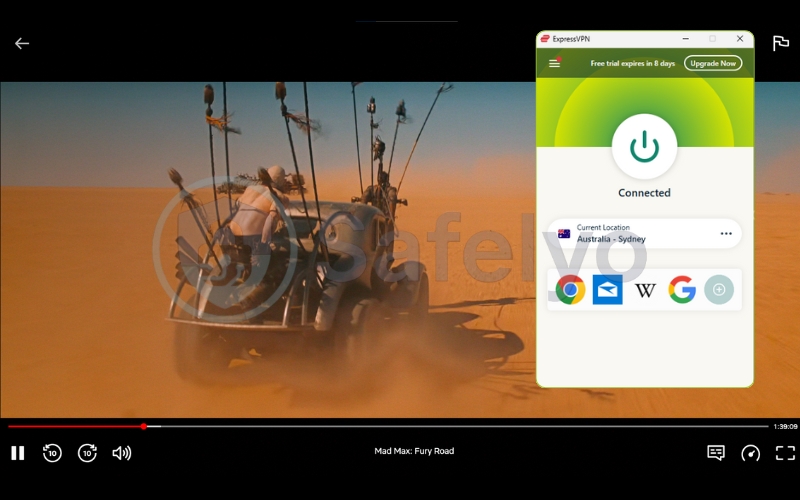
Task: Launch the Chrome shortcut in ExpressVPN
Action: click(x=570, y=290)
